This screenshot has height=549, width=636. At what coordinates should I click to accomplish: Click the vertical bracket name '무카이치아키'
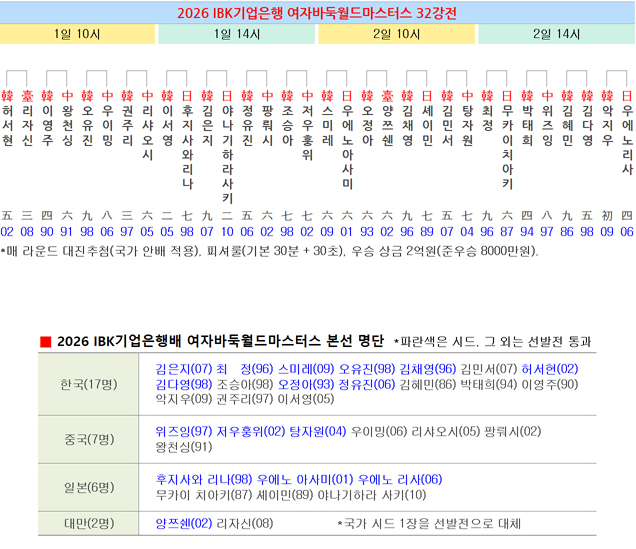507,148
